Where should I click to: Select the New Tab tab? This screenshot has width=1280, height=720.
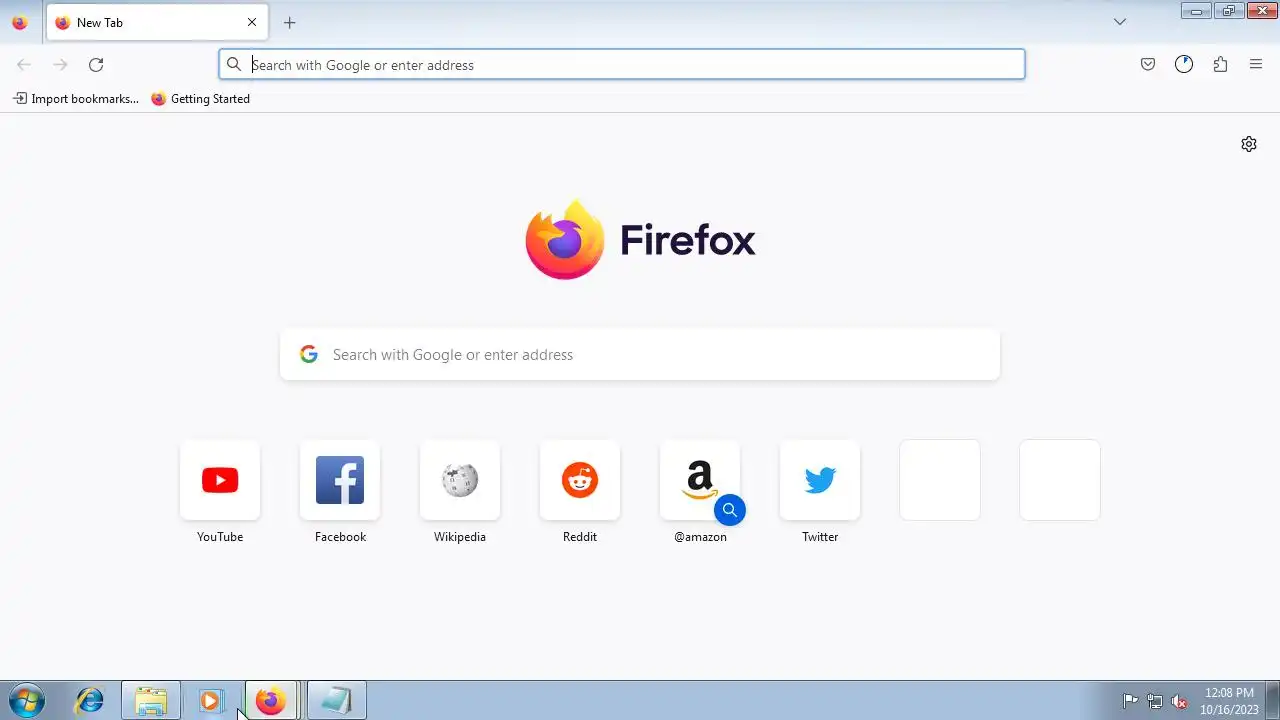(x=156, y=22)
